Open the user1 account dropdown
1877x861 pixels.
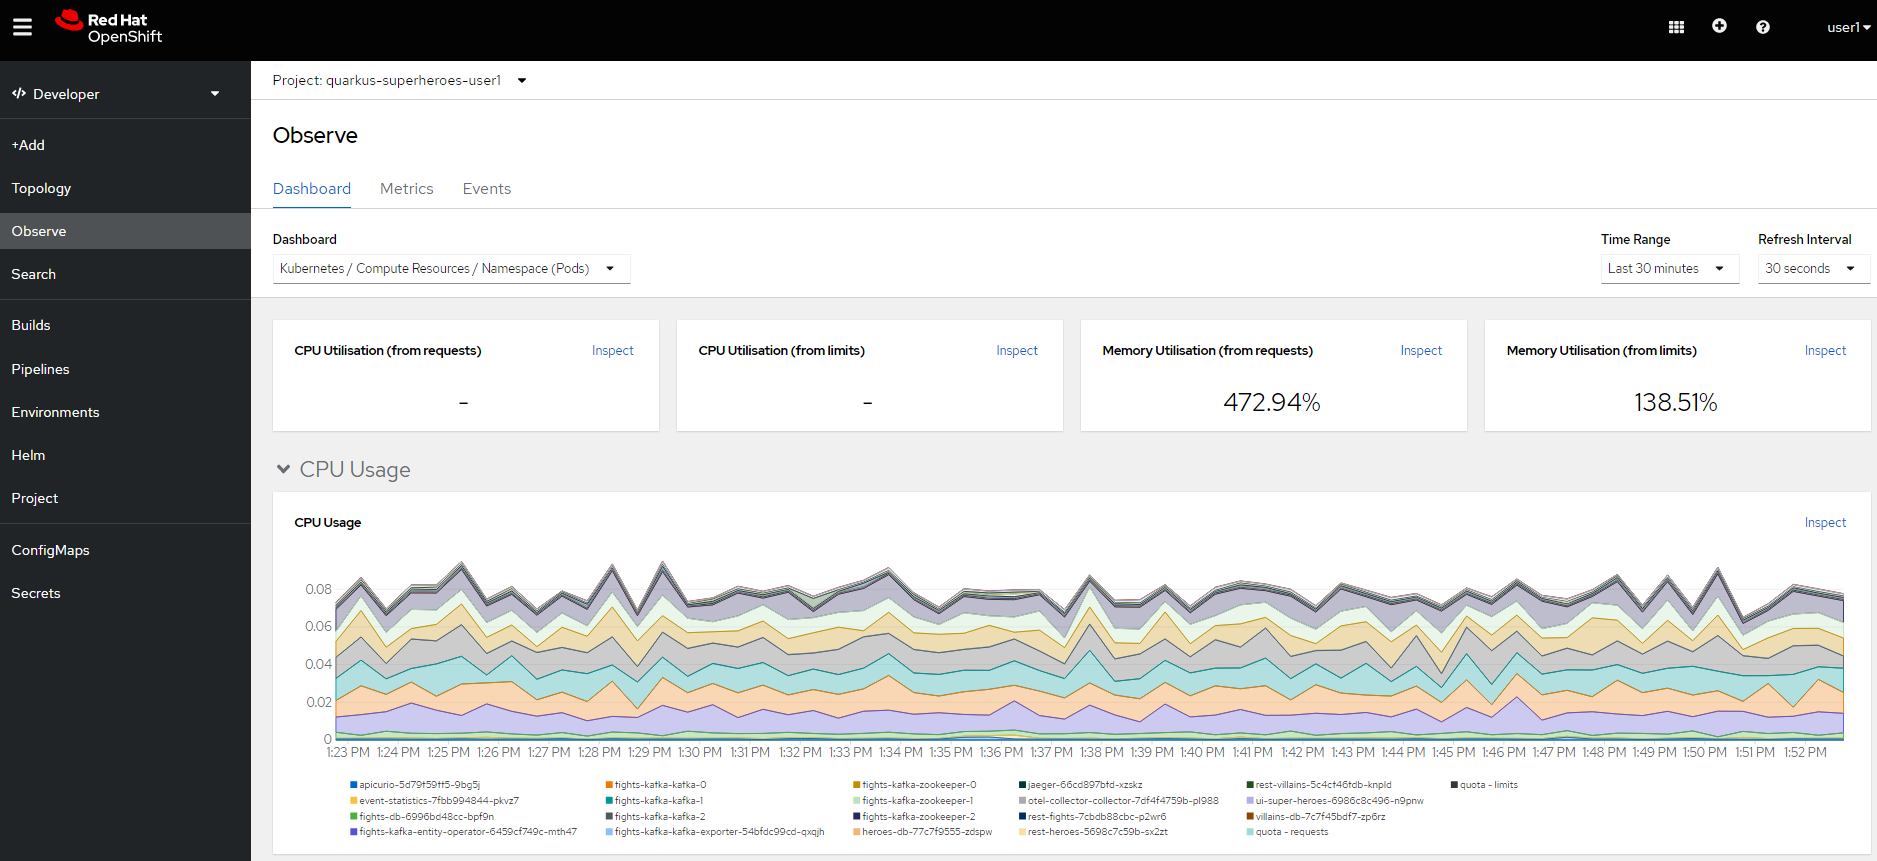[1848, 27]
